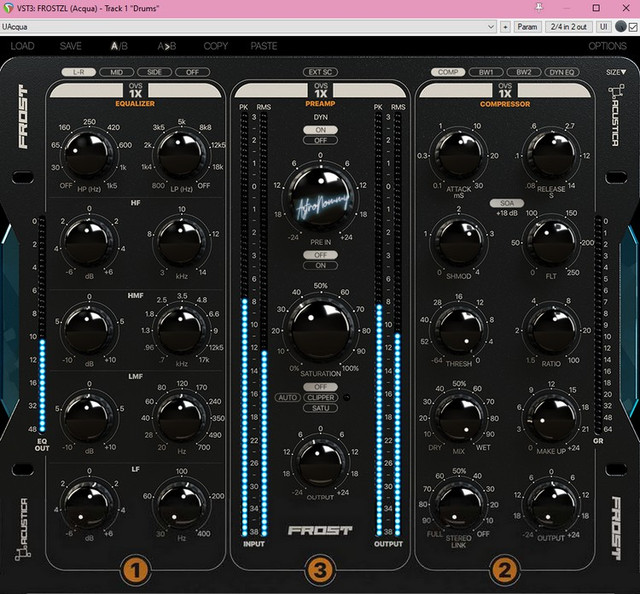The image size is (640, 594).
Task: Click the UI button
Action: (x=603, y=27)
